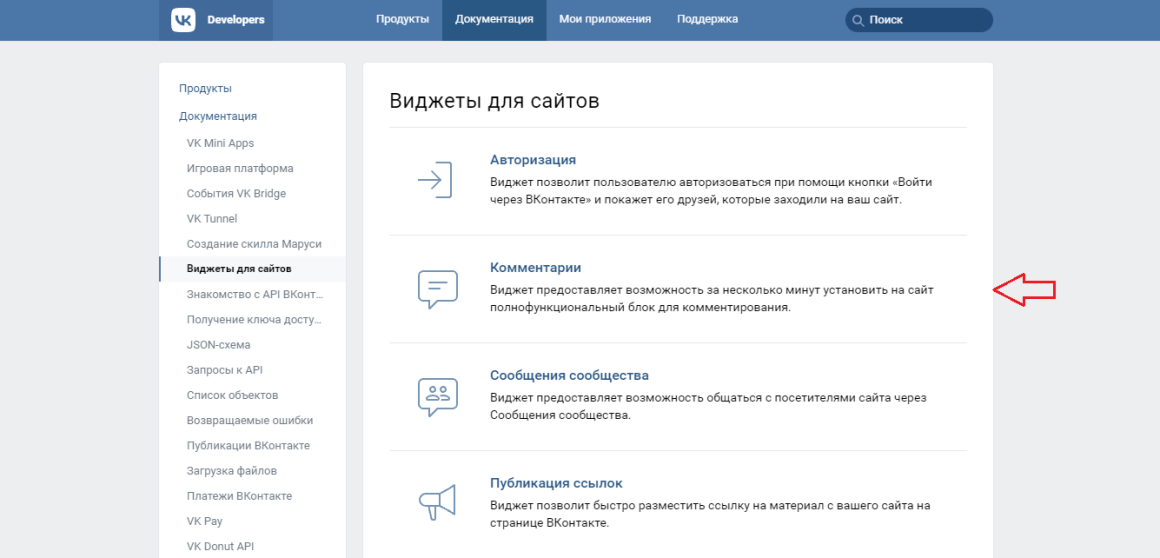The image size is (1160, 558).
Task: Open the Авторизация widget link
Action: 533,160
